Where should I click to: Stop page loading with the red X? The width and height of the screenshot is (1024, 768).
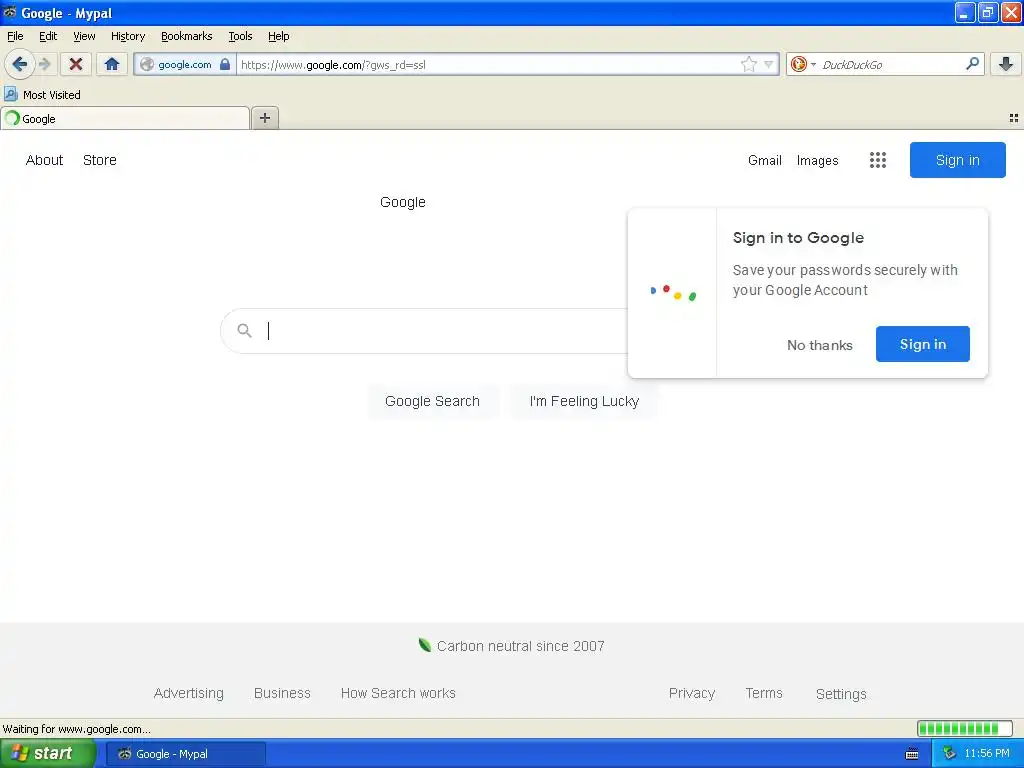tap(76, 64)
